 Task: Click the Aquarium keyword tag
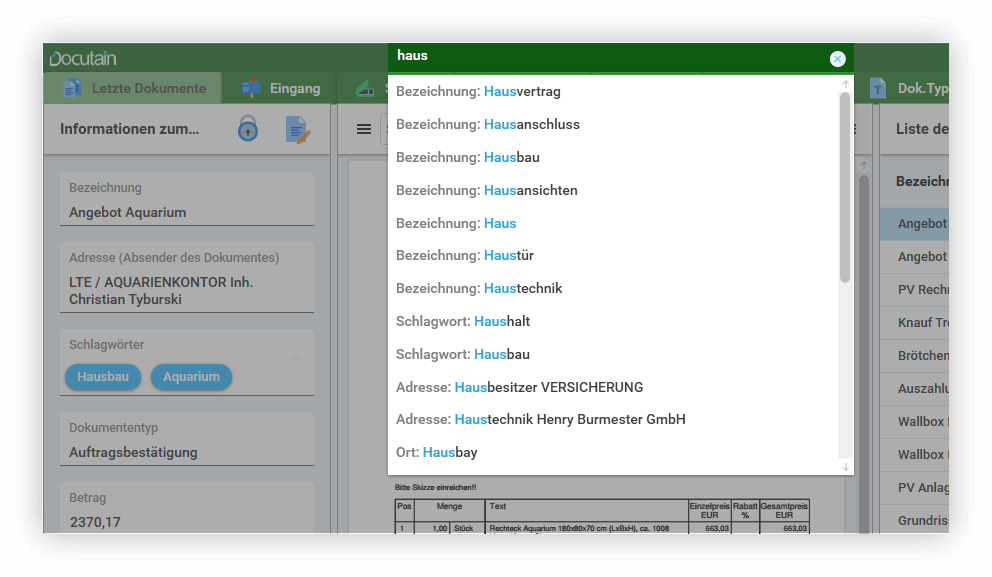pos(191,377)
